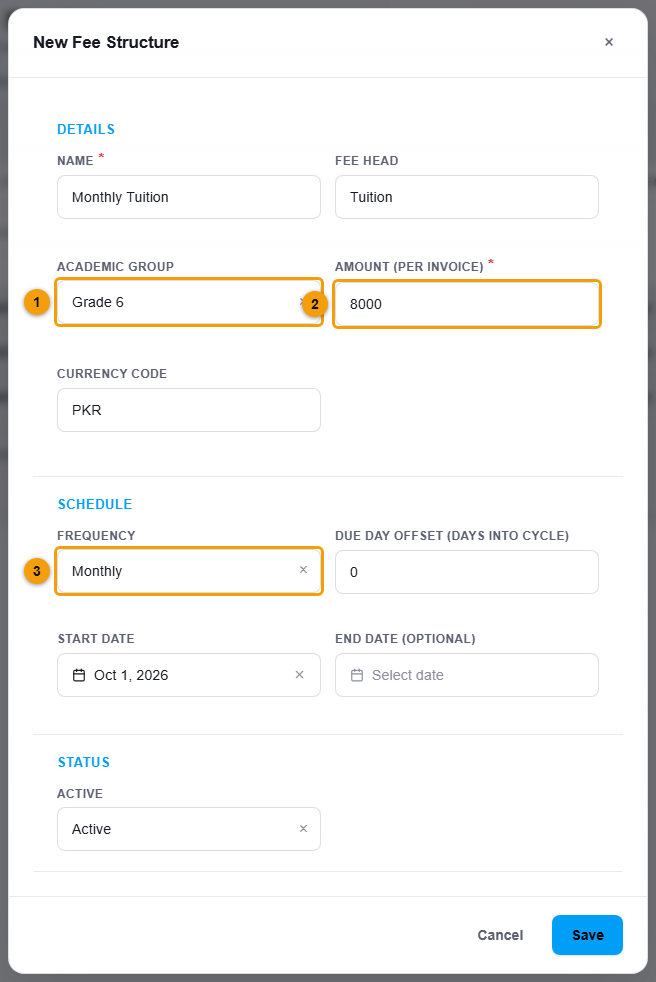Image resolution: width=656 pixels, height=982 pixels.
Task: Clear the Active status selection
Action: pyautogui.click(x=303, y=829)
